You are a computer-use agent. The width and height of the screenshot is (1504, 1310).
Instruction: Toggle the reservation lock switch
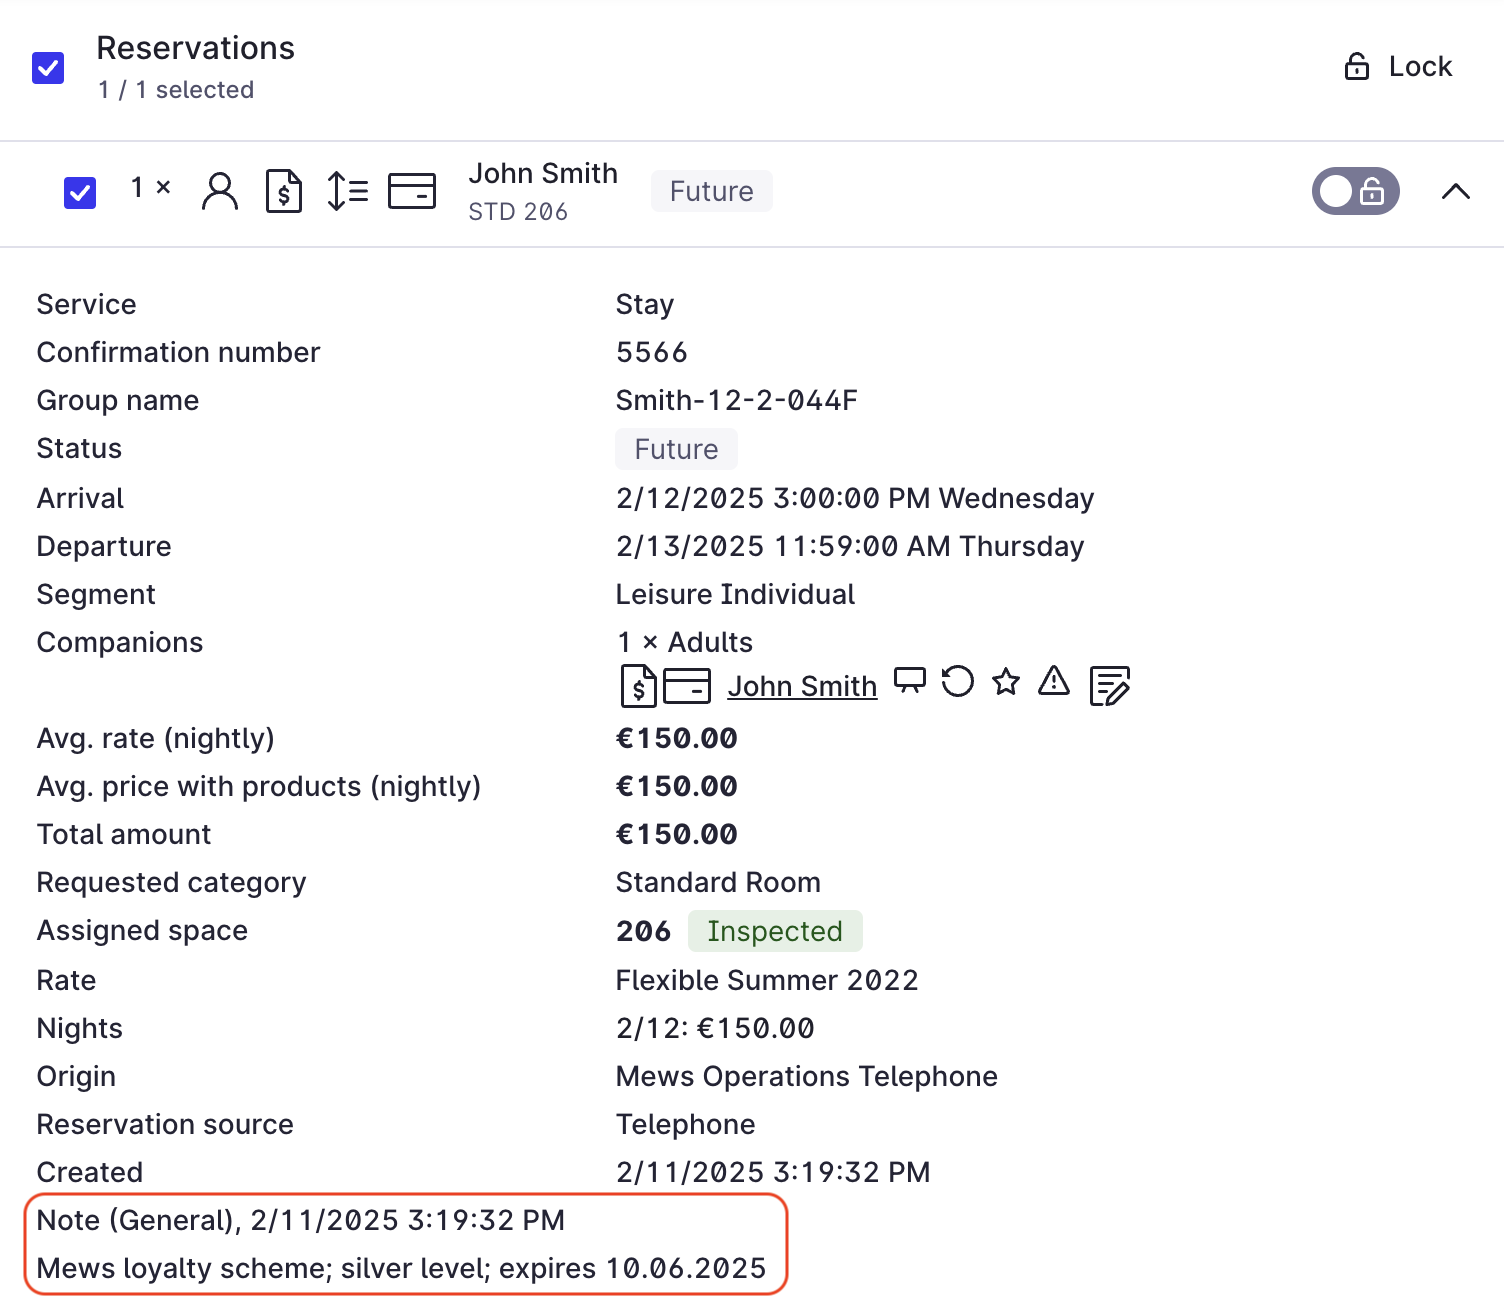point(1355,191)
